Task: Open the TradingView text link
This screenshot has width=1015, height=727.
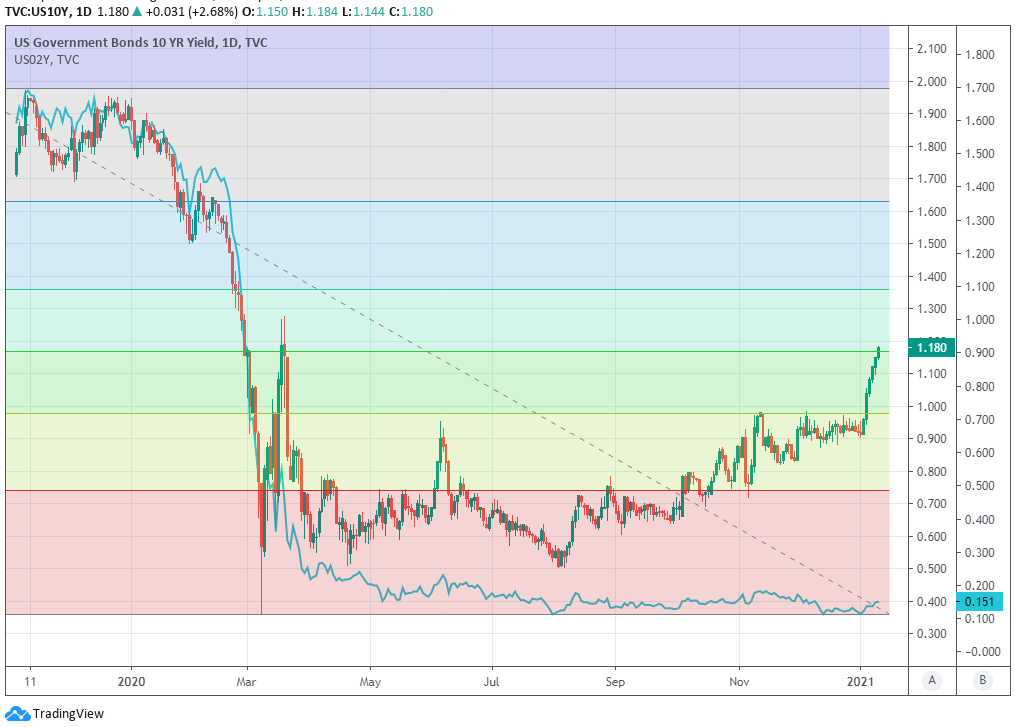Action: pyautogui.click(x=68, y=714)
